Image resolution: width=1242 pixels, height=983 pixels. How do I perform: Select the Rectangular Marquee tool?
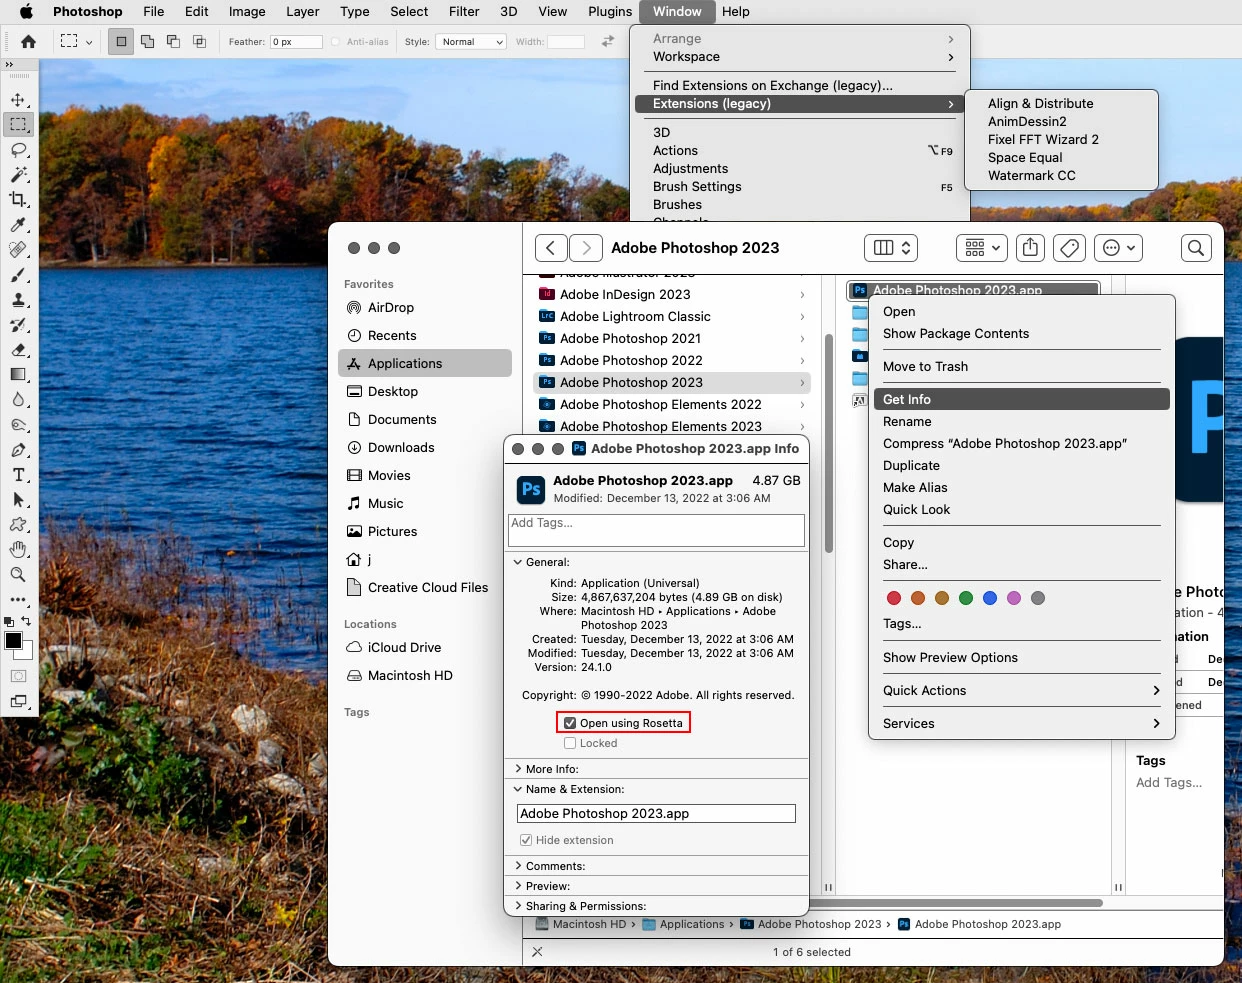(18, 125)
